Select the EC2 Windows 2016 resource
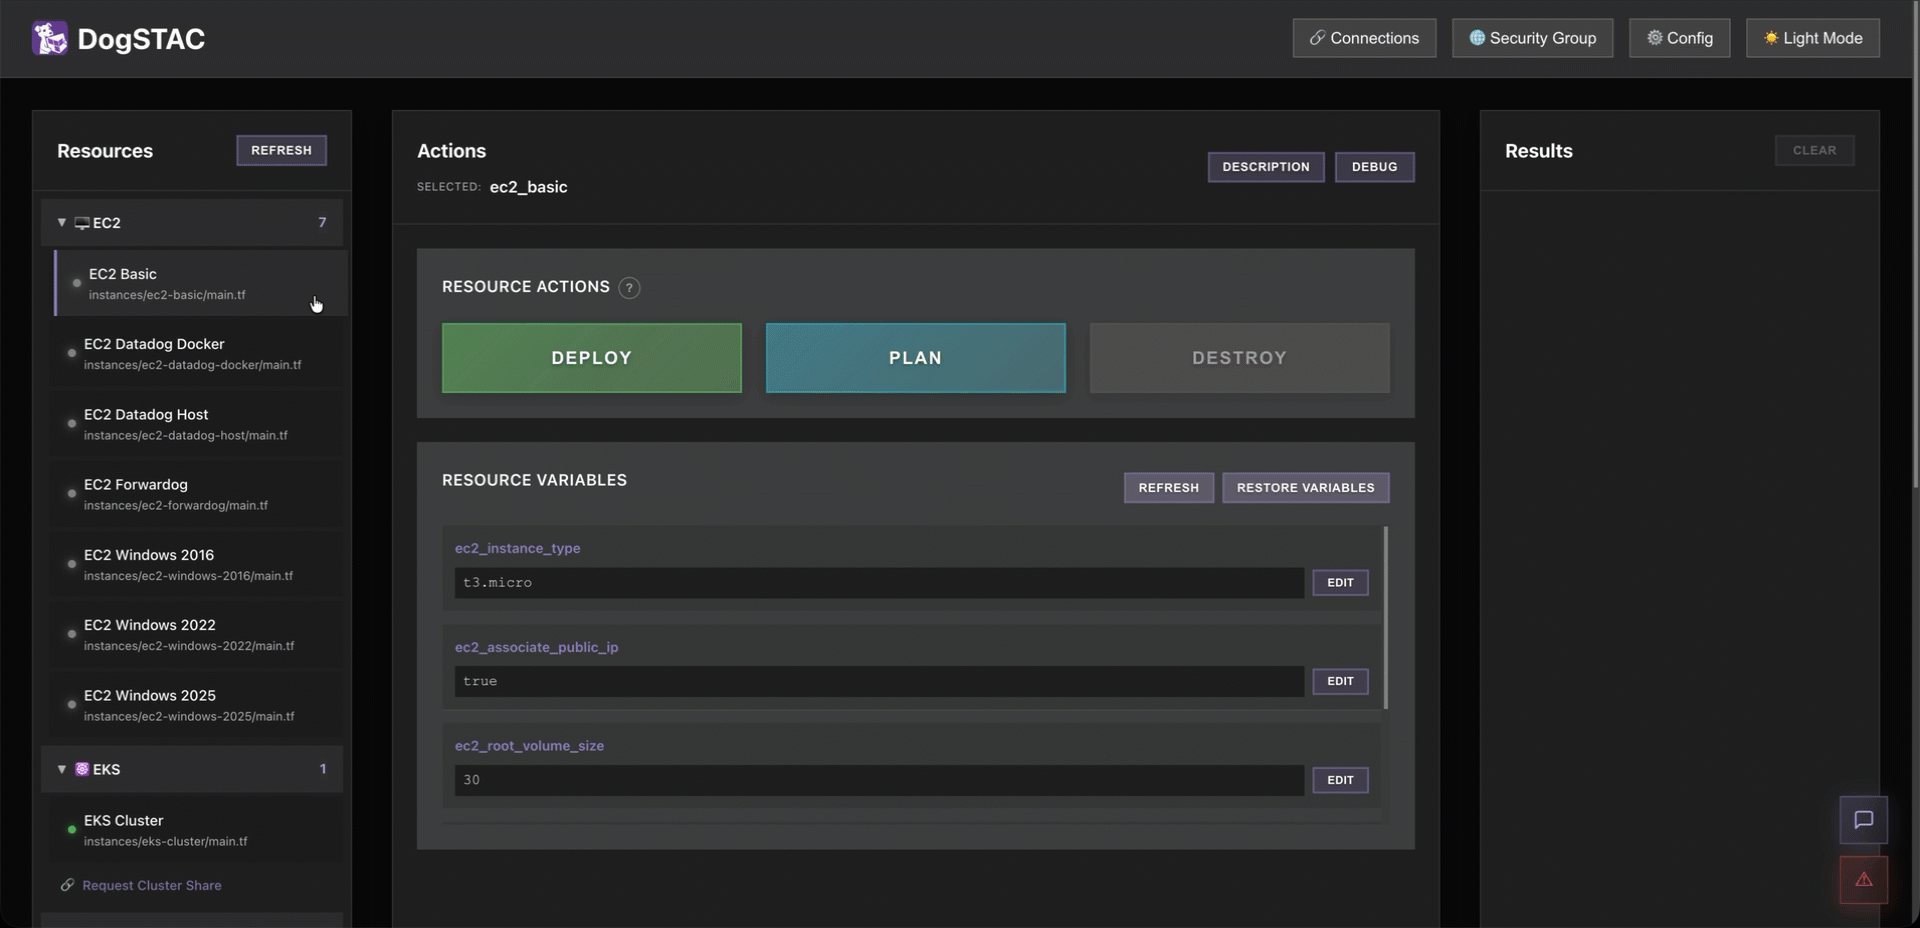This screenshot has width=1920, height=928. click(x=196, y=565)
